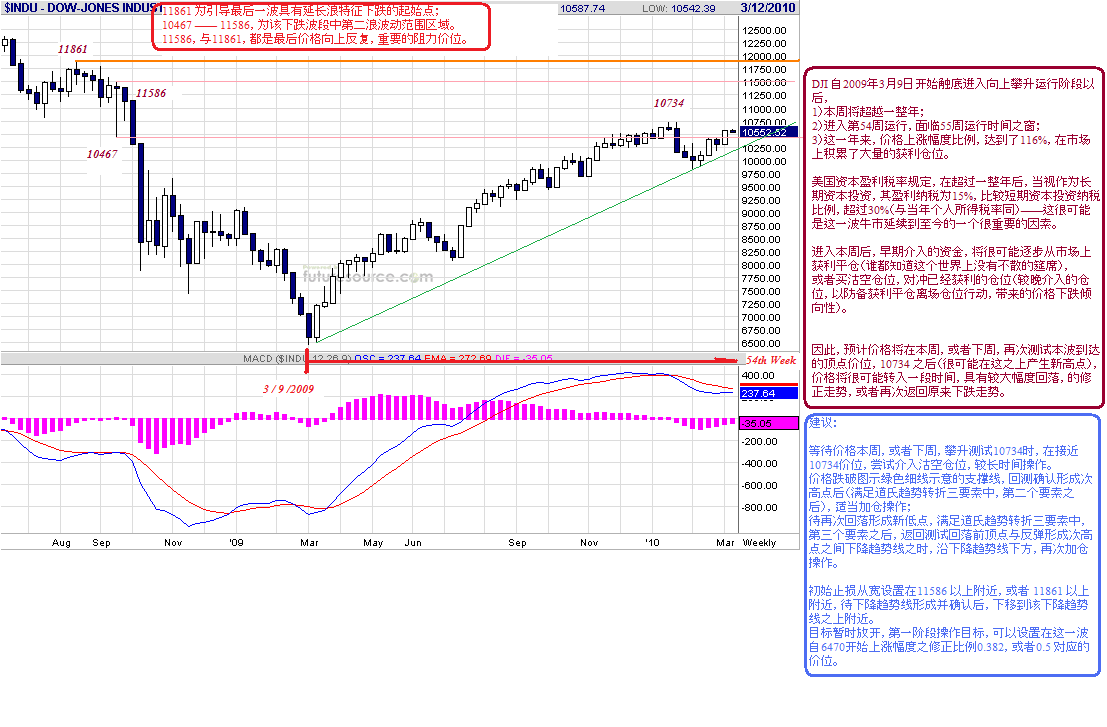Viewport: 1107px width, 727px height.
Task: Click the 400.00 MACD axis label
Action: 758,376
